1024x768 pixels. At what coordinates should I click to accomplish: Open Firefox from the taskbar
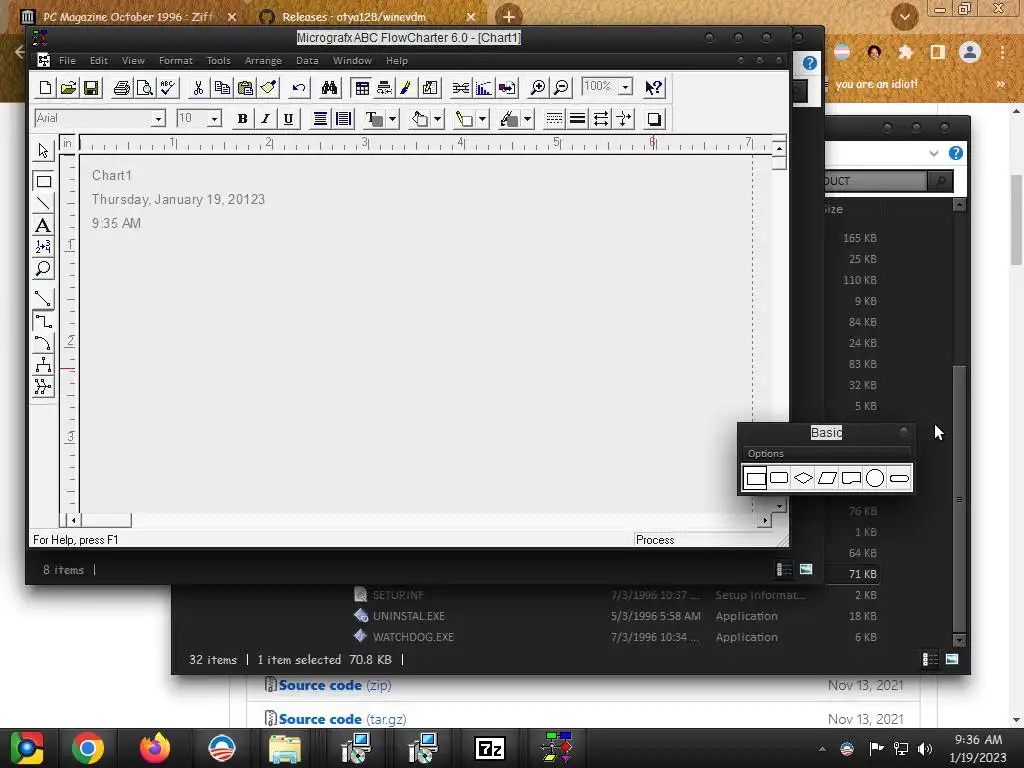[x=155, y=748]
